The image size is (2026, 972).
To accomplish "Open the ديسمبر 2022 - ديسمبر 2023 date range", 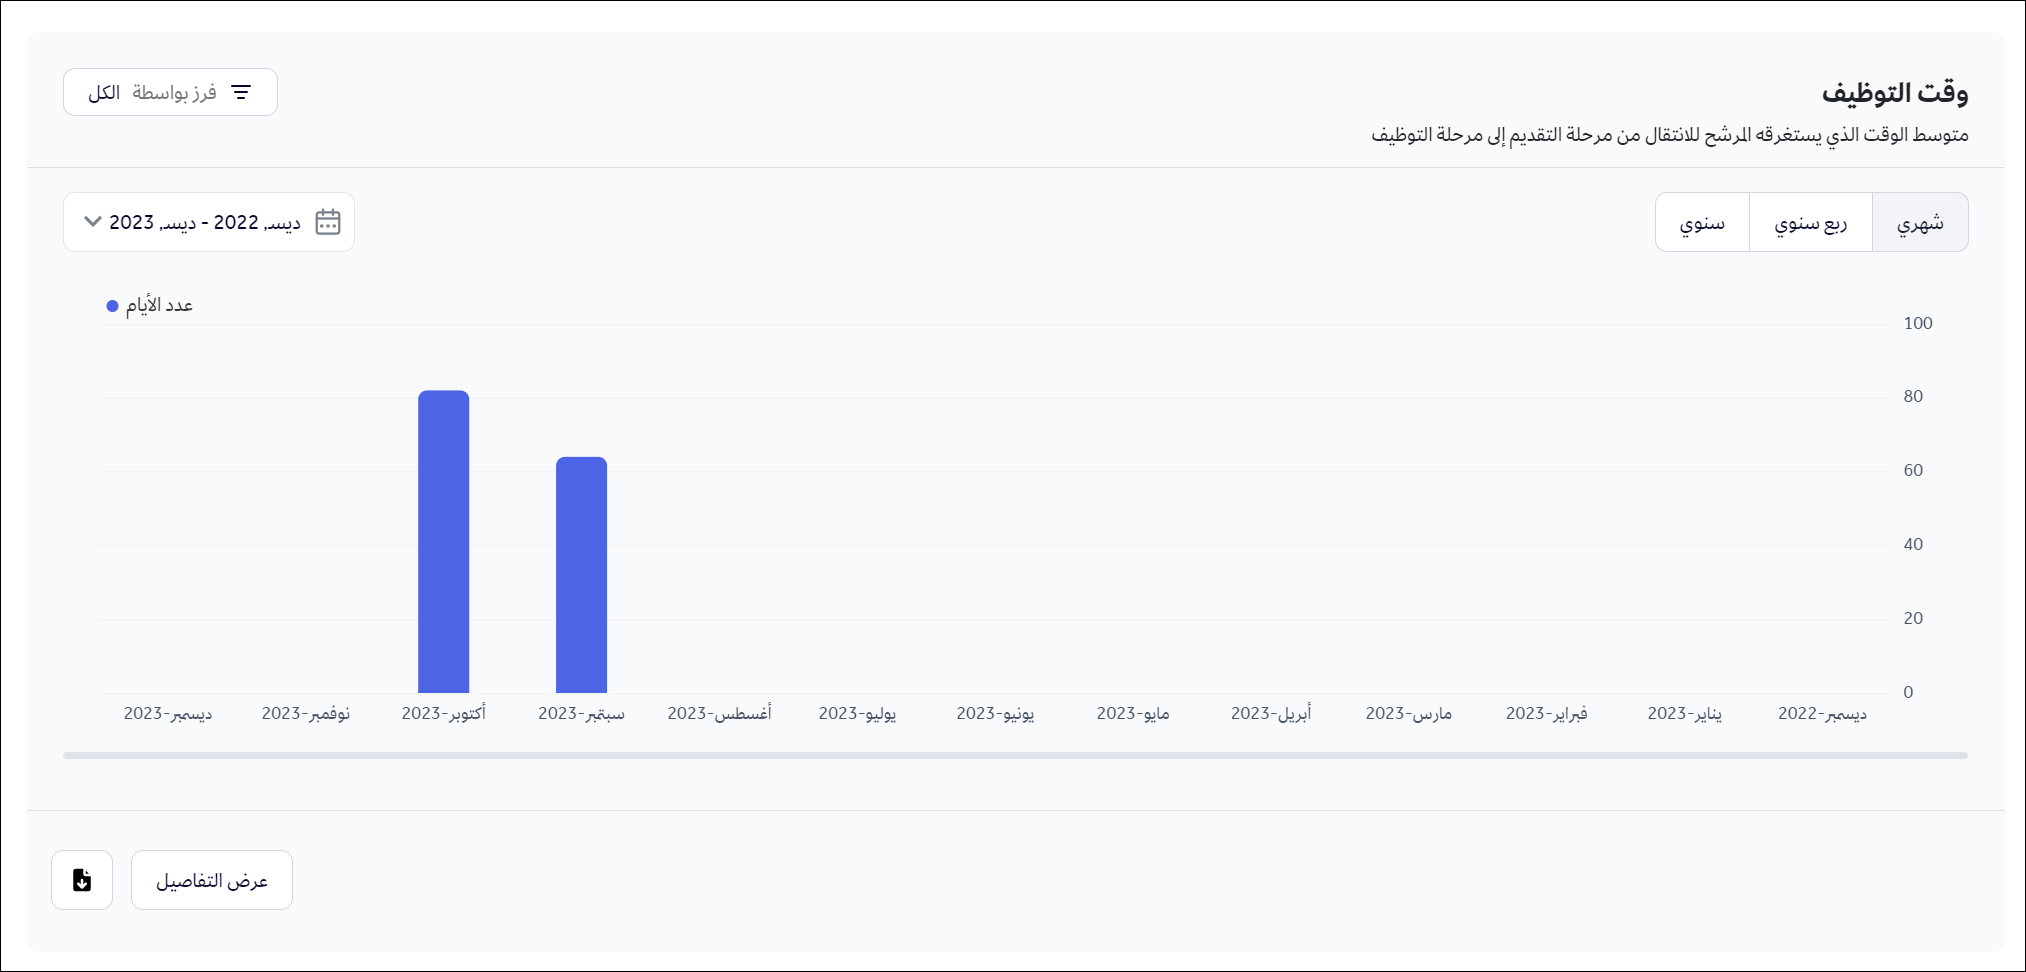I will [205, 222].
